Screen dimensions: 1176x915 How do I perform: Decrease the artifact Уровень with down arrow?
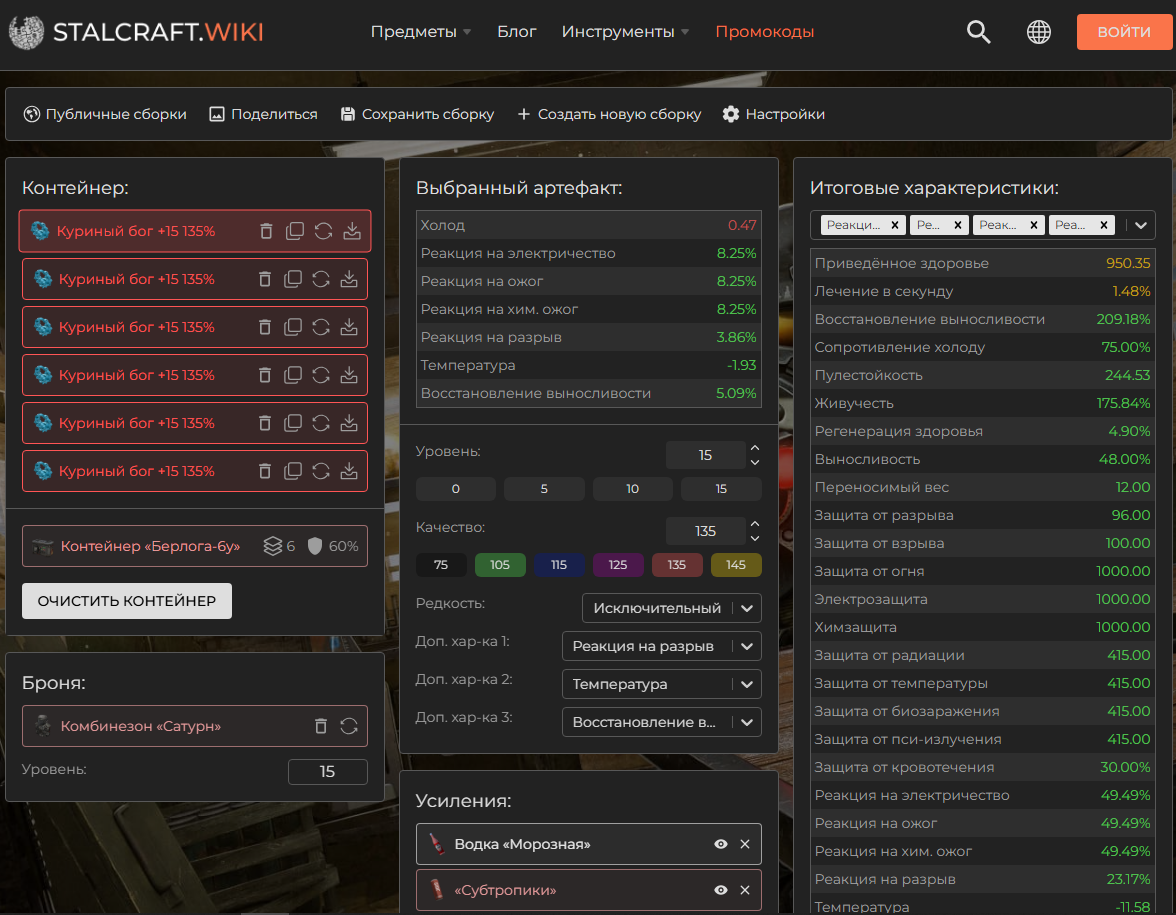754,462
